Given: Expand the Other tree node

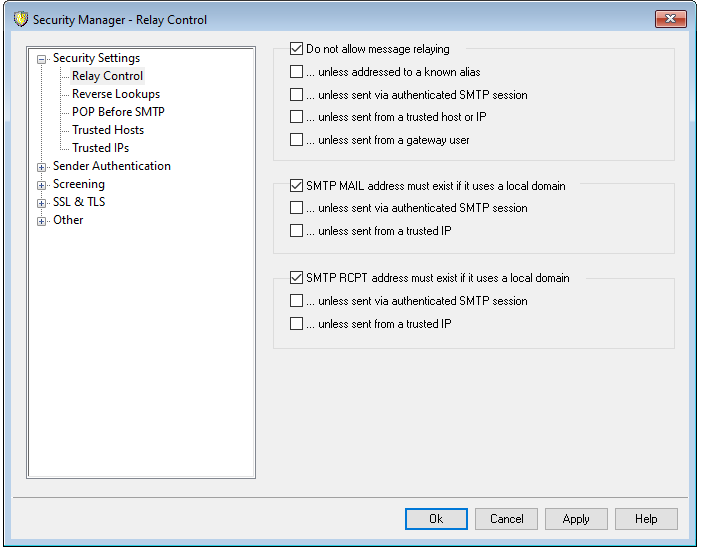Looking at the screenshot, I should [x=42, y=221].
